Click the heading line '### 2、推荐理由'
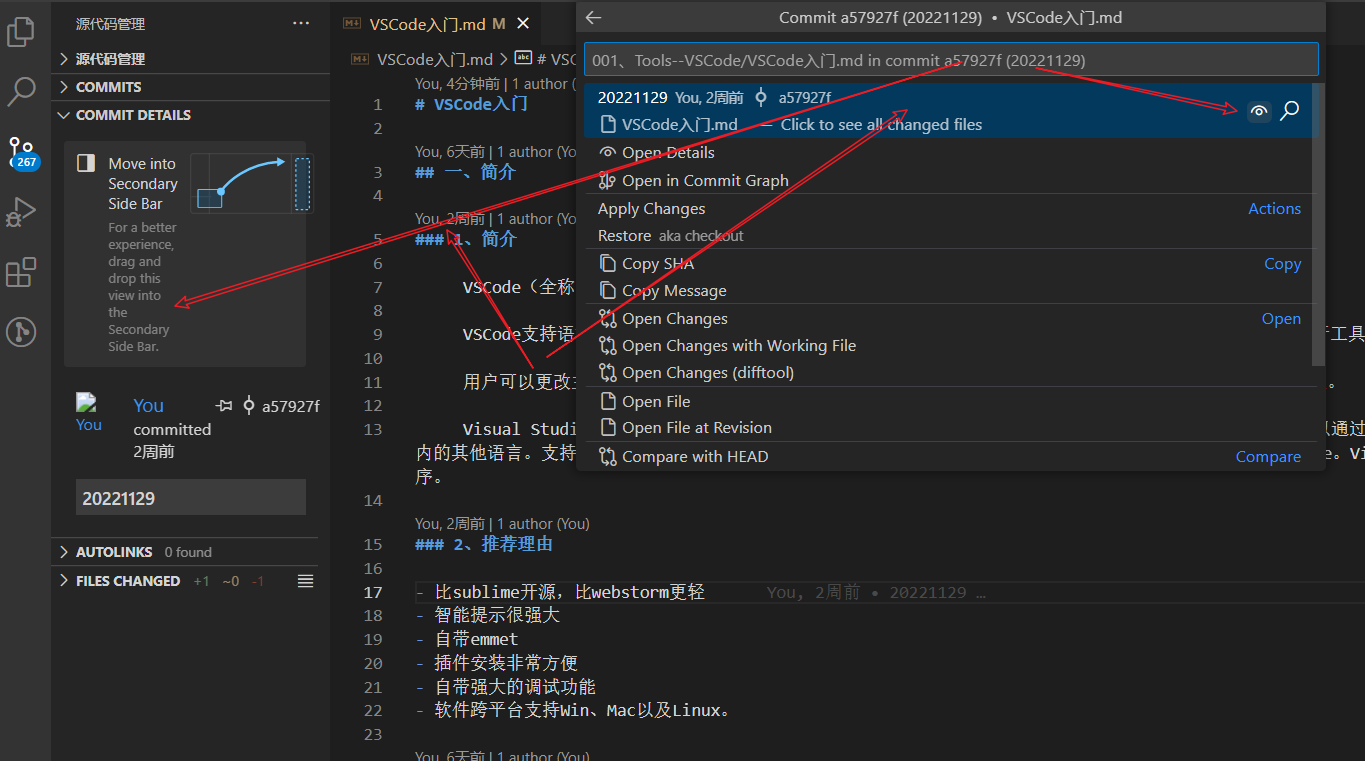1365x761 pixels. click(484, 545)
